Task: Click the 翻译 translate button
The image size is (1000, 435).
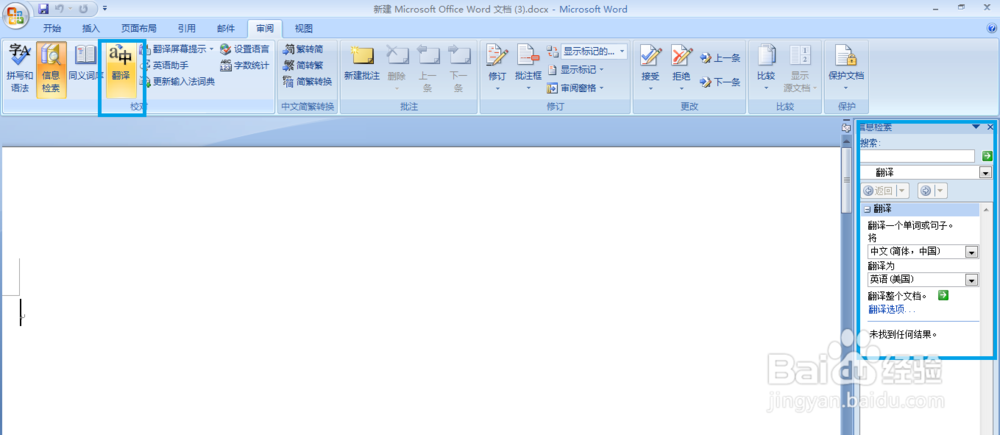Action: pyautogui.click(x=121, y=69)
